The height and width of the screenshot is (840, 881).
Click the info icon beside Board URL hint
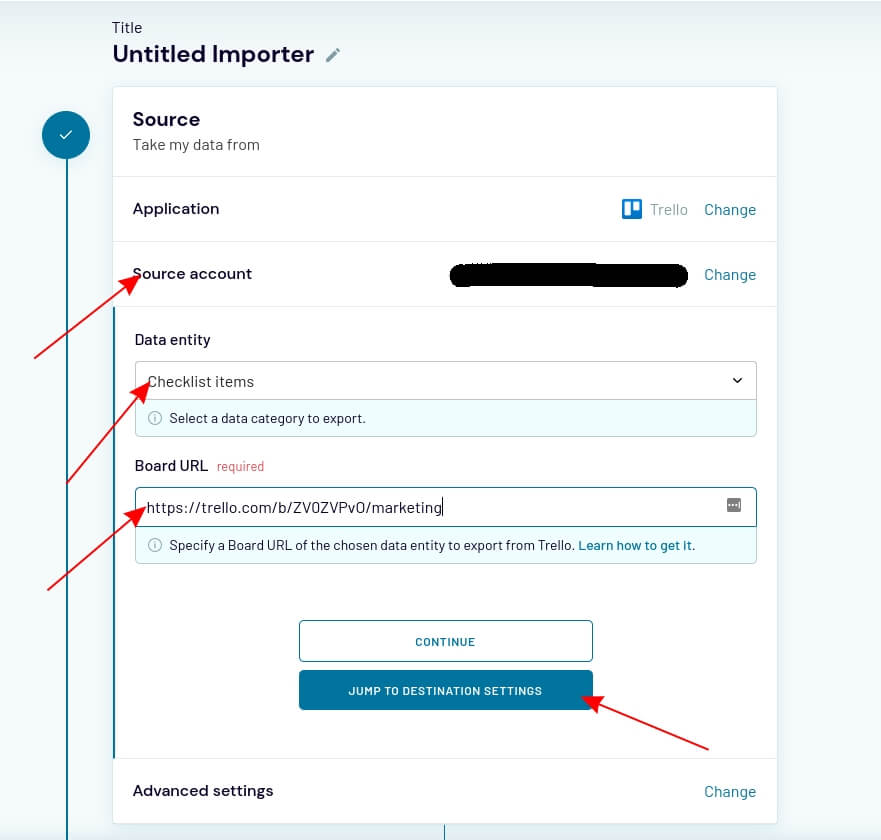coord(155,546)
